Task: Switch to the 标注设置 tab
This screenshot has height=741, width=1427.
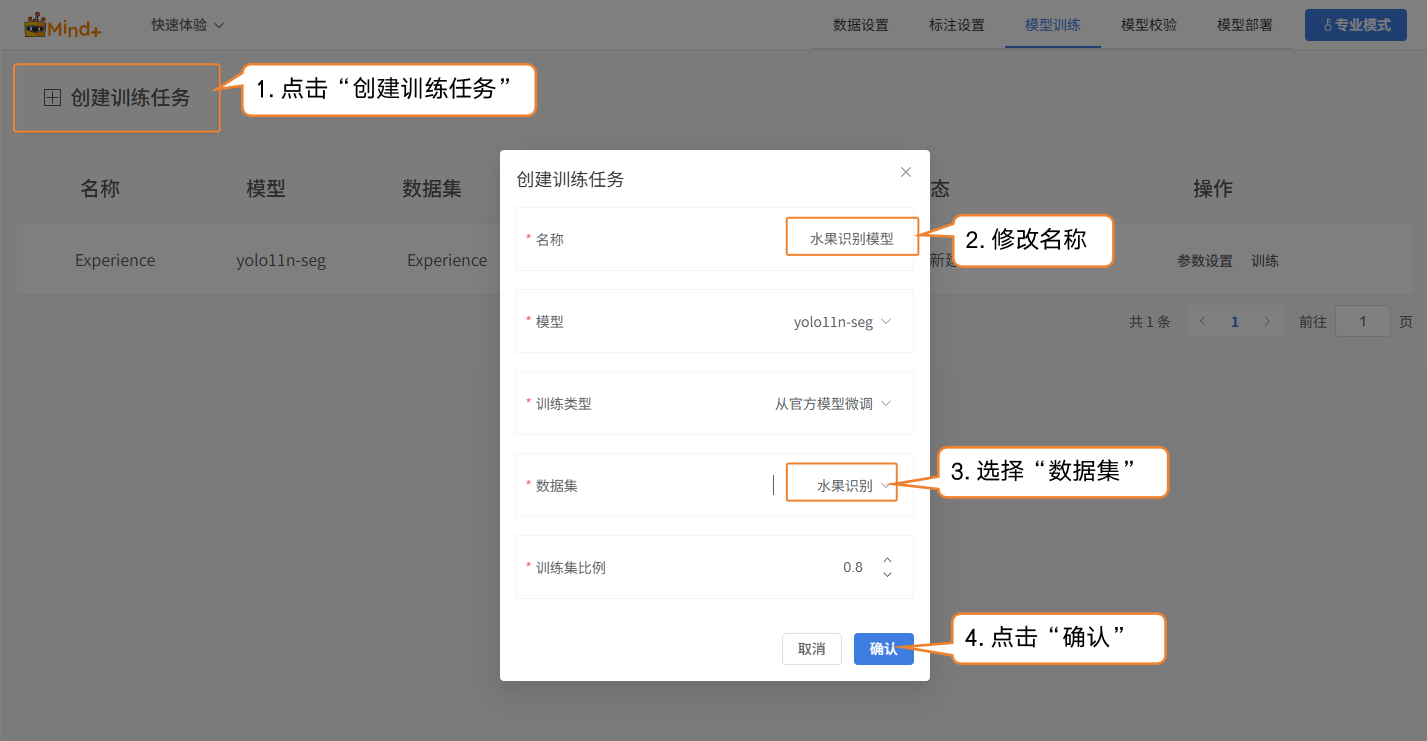Action: coord(956,25)
